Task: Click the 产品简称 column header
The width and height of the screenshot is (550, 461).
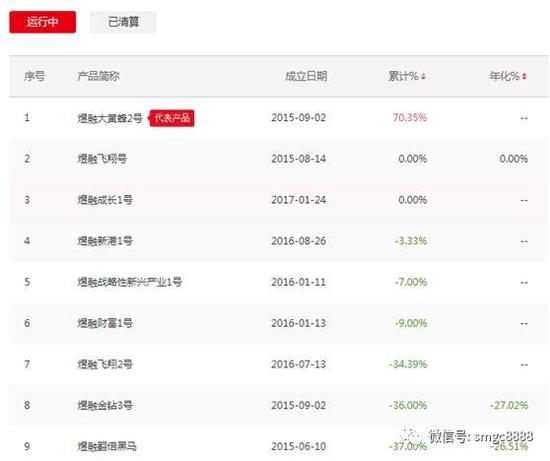Action: pos(98,76)
